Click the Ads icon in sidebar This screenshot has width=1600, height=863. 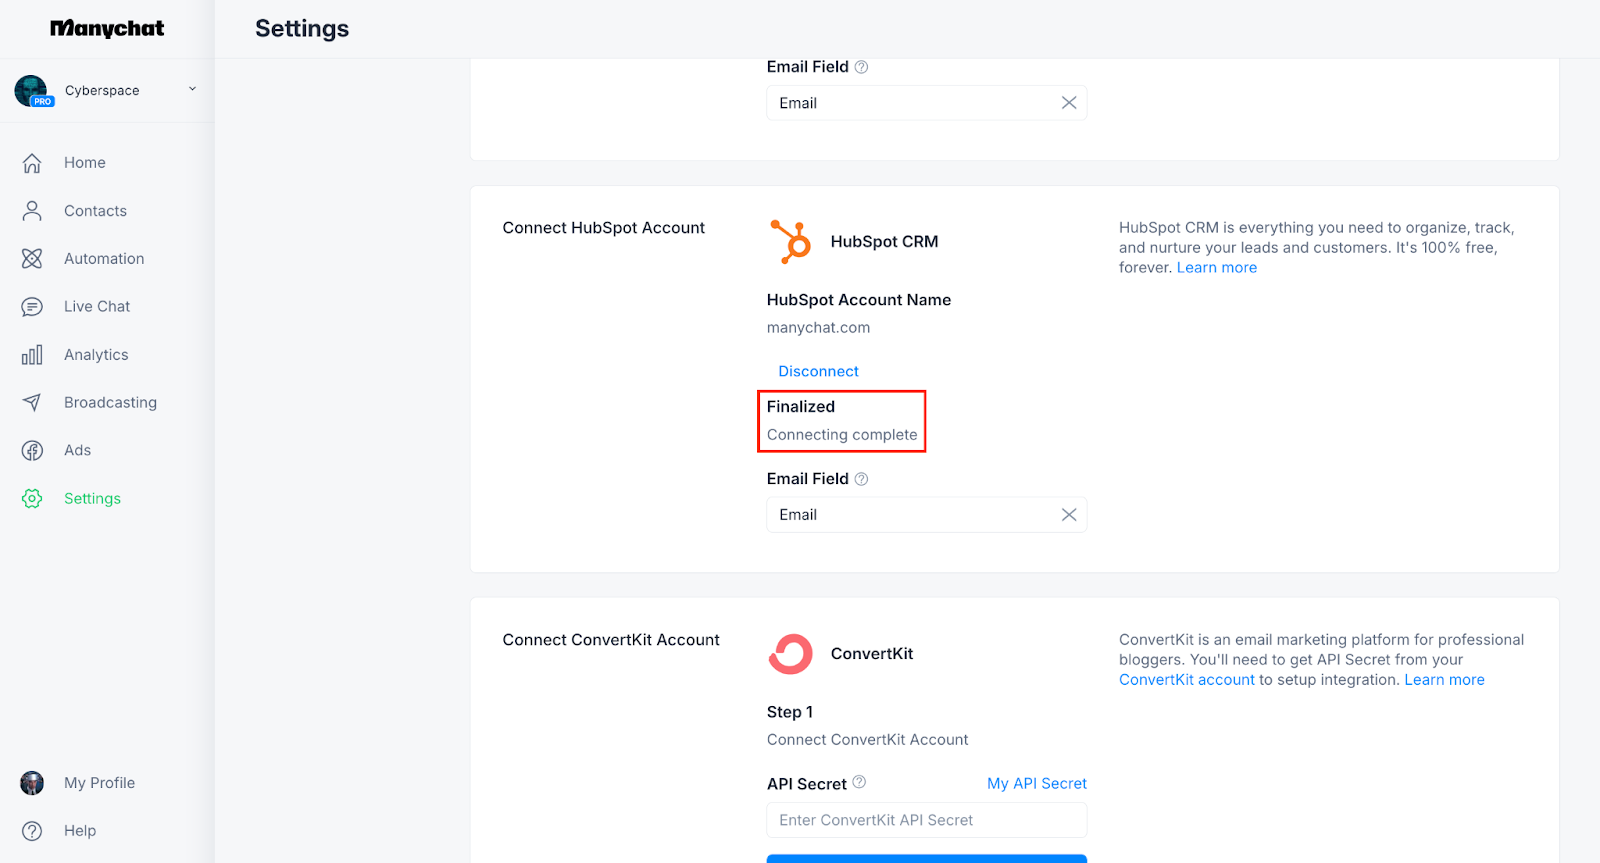[x=32, y=451]
